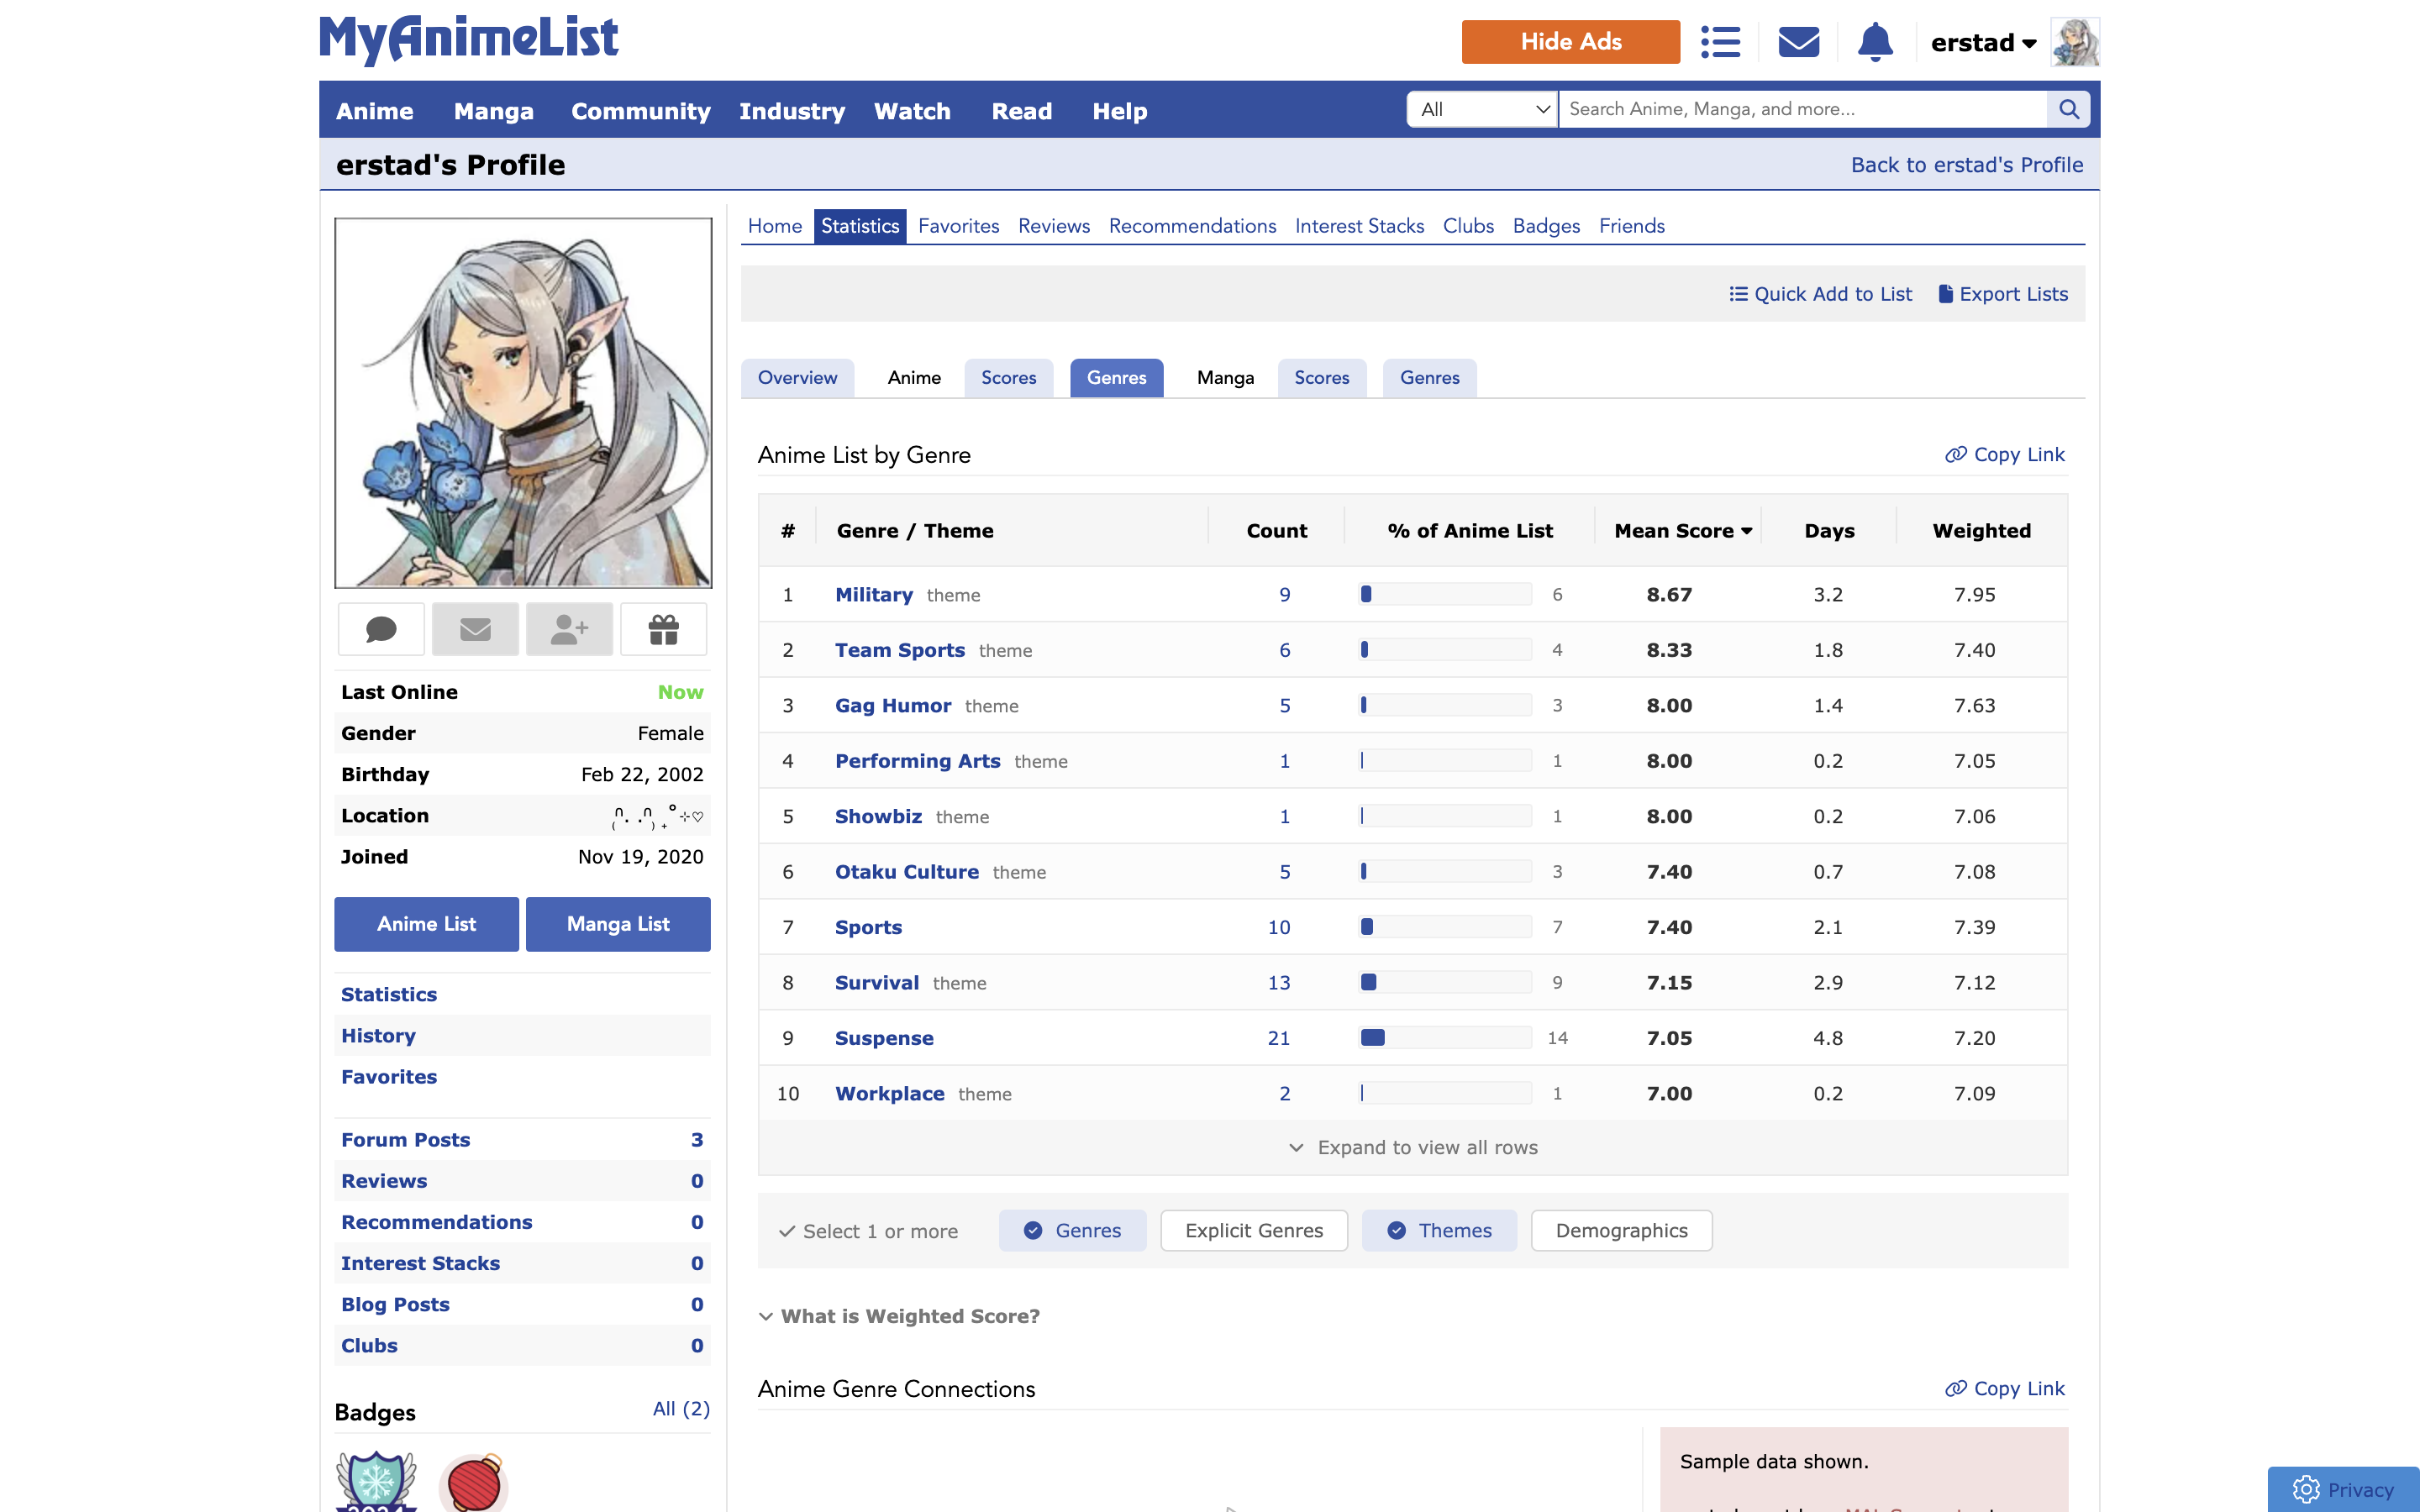
Task: Expand What is Weighted Score section
Action: (x=899, y=1316)
